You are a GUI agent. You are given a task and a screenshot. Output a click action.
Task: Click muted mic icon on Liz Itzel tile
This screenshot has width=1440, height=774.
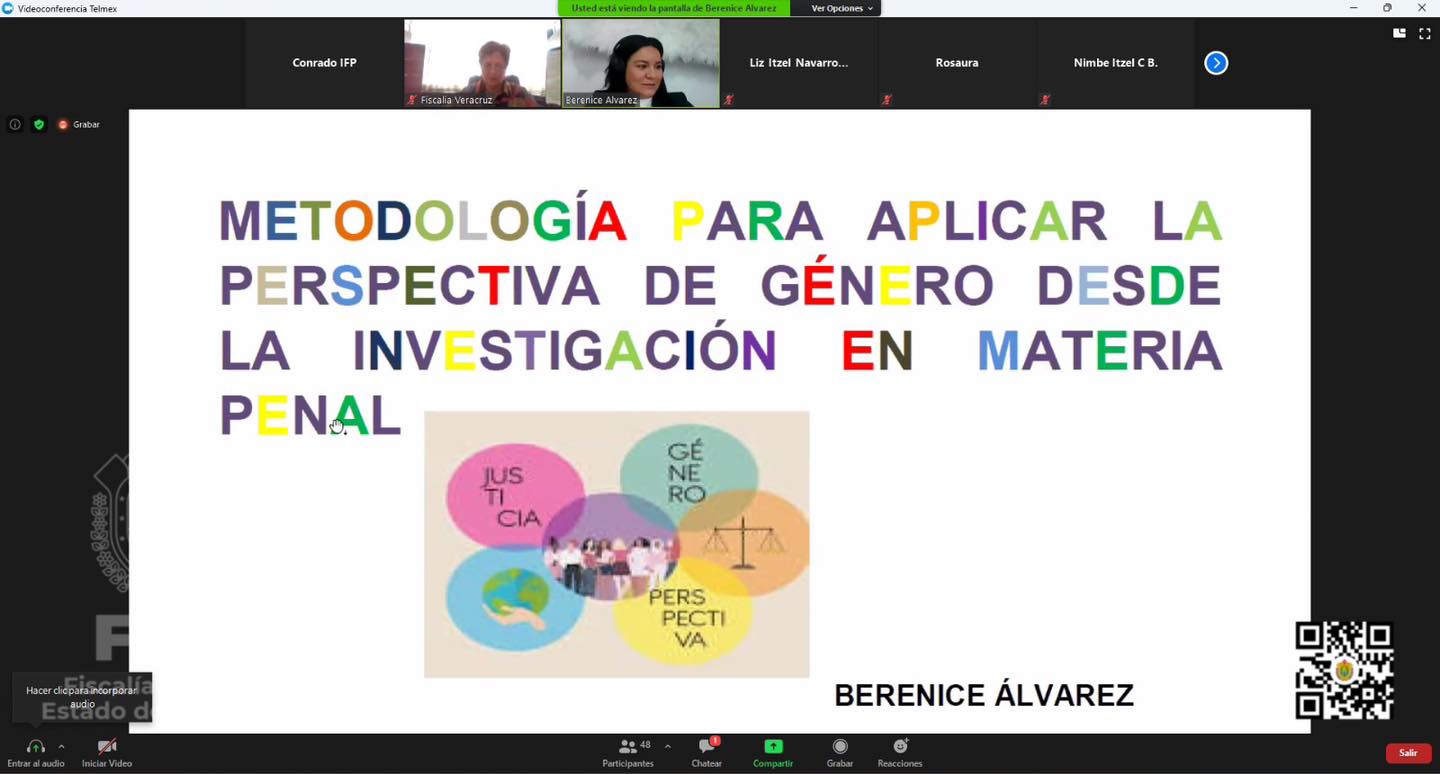coord(729,100)
